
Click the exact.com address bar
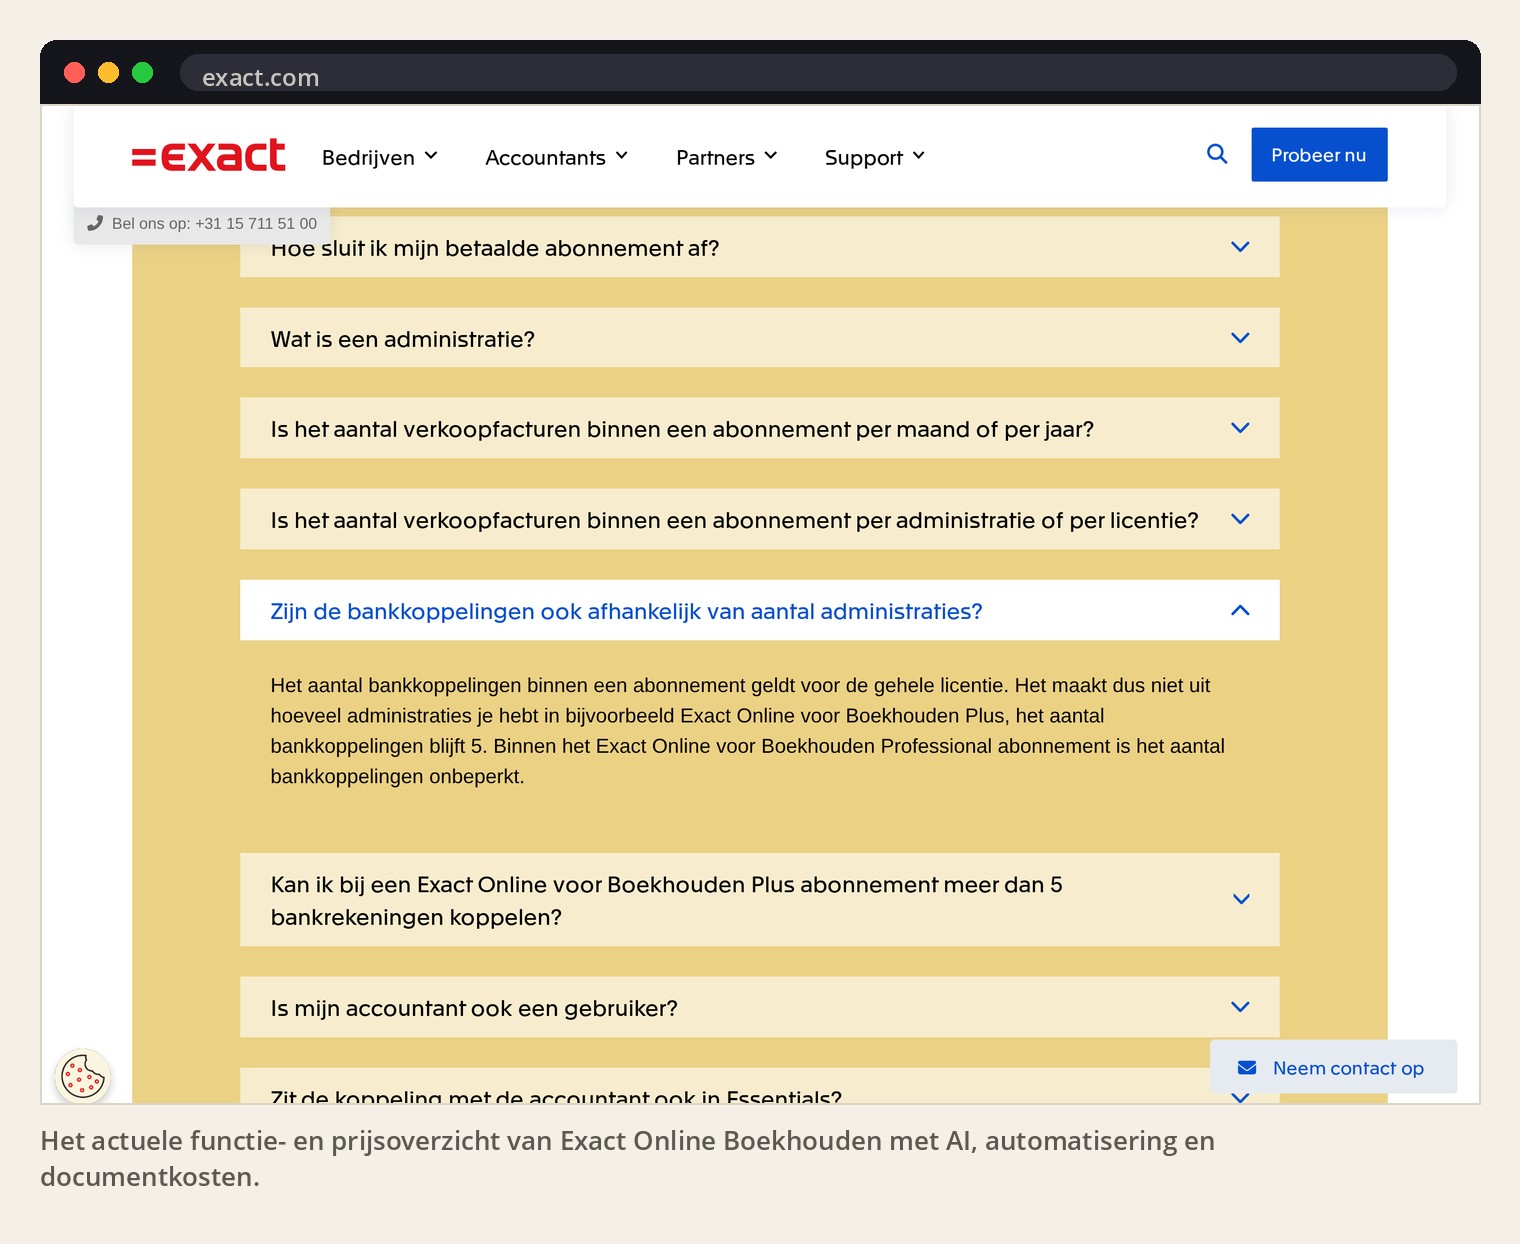[x=818, y=74]
